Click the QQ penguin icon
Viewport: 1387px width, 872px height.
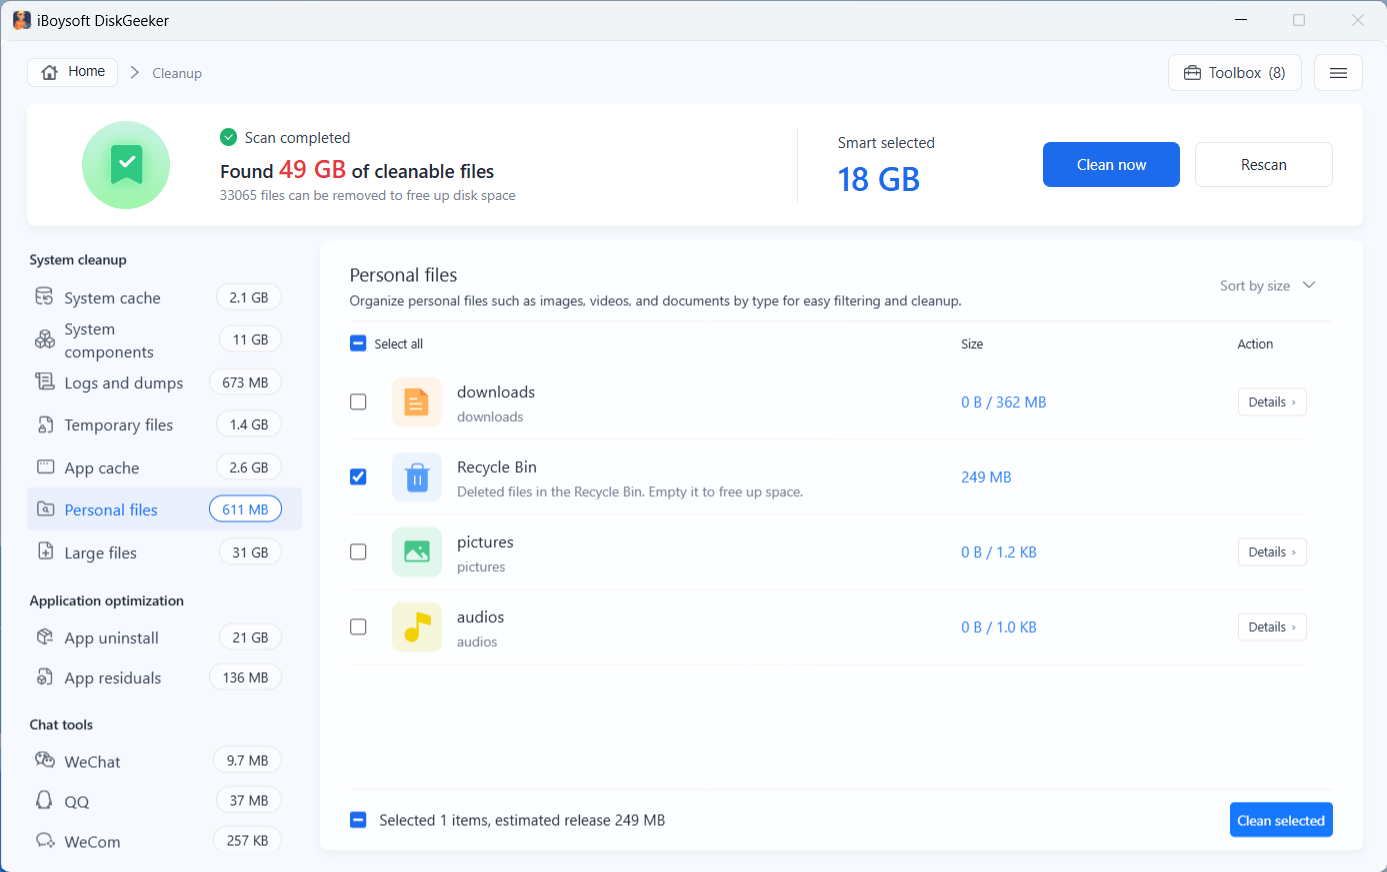(x=44, y=800)
